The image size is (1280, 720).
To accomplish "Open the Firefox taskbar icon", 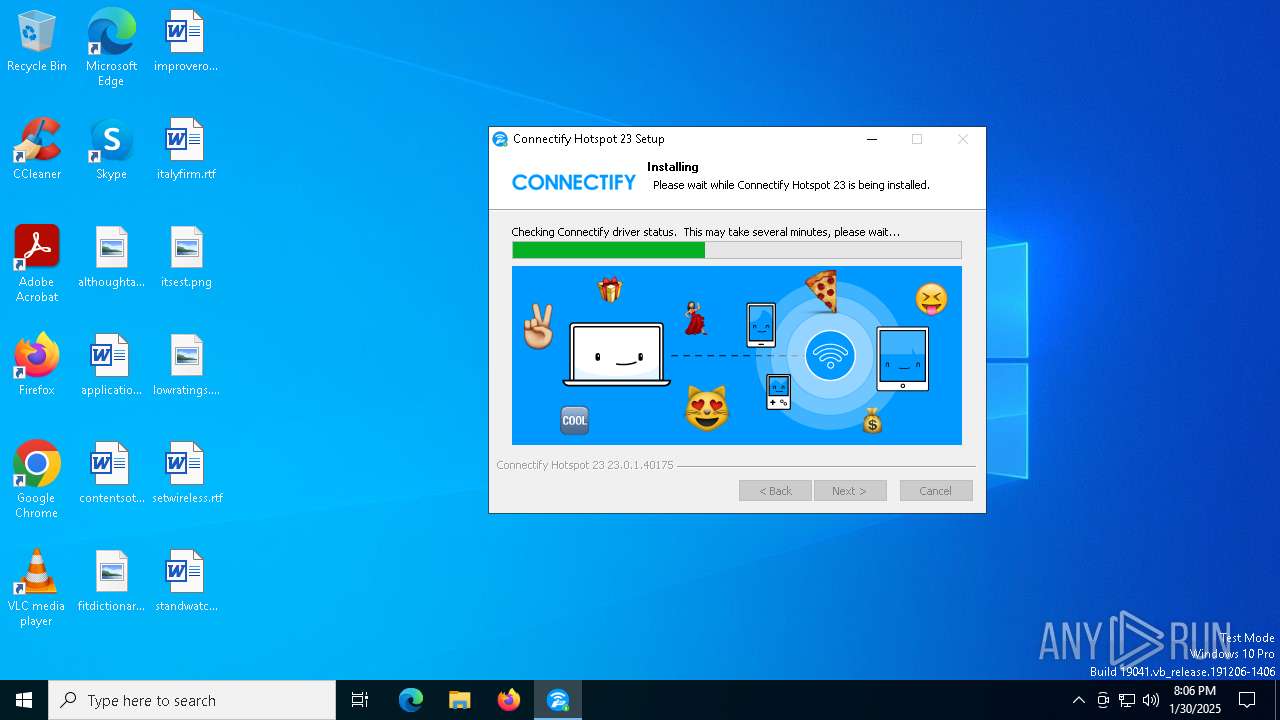I will 509,700.
